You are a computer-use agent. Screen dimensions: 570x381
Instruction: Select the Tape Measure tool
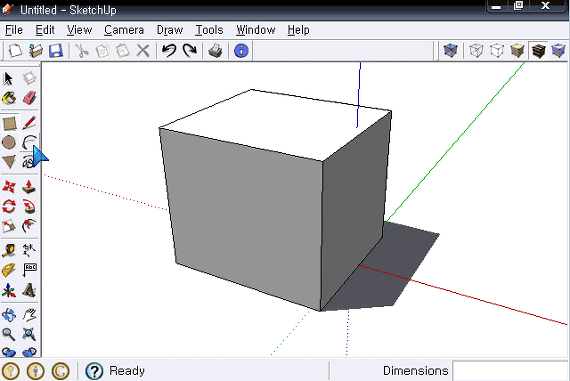click(9, 251)
